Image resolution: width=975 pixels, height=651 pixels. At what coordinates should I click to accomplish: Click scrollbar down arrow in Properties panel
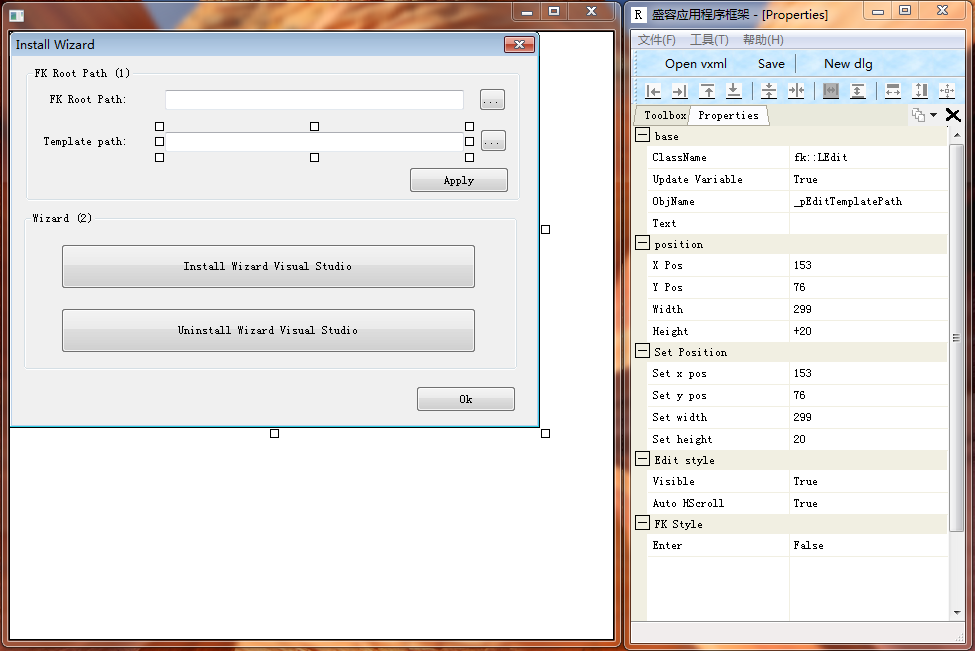tap(956, 612)
